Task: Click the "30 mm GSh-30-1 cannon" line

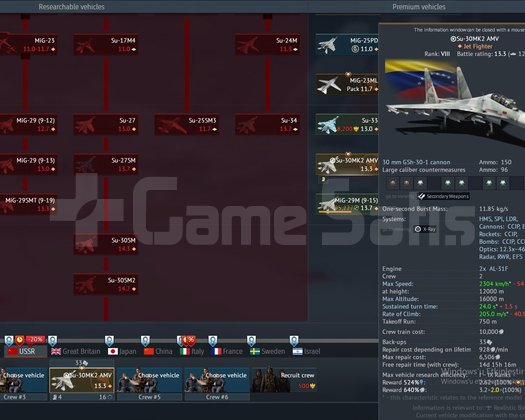Action: coord(416,162)
